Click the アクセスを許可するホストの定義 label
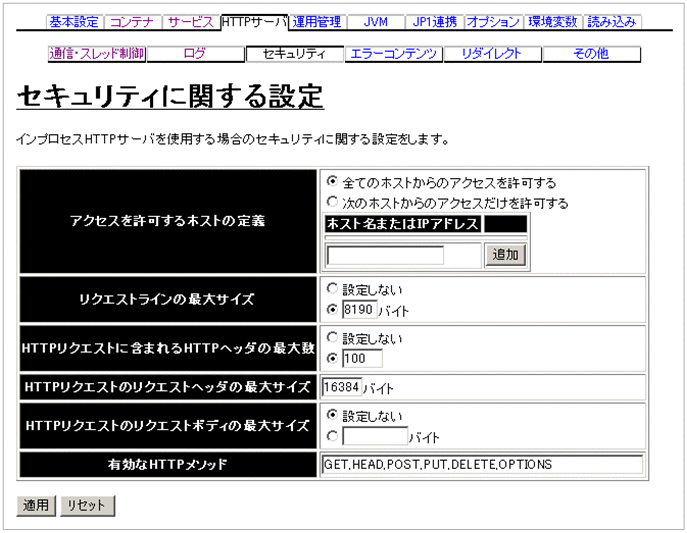 tap(168, 221)
